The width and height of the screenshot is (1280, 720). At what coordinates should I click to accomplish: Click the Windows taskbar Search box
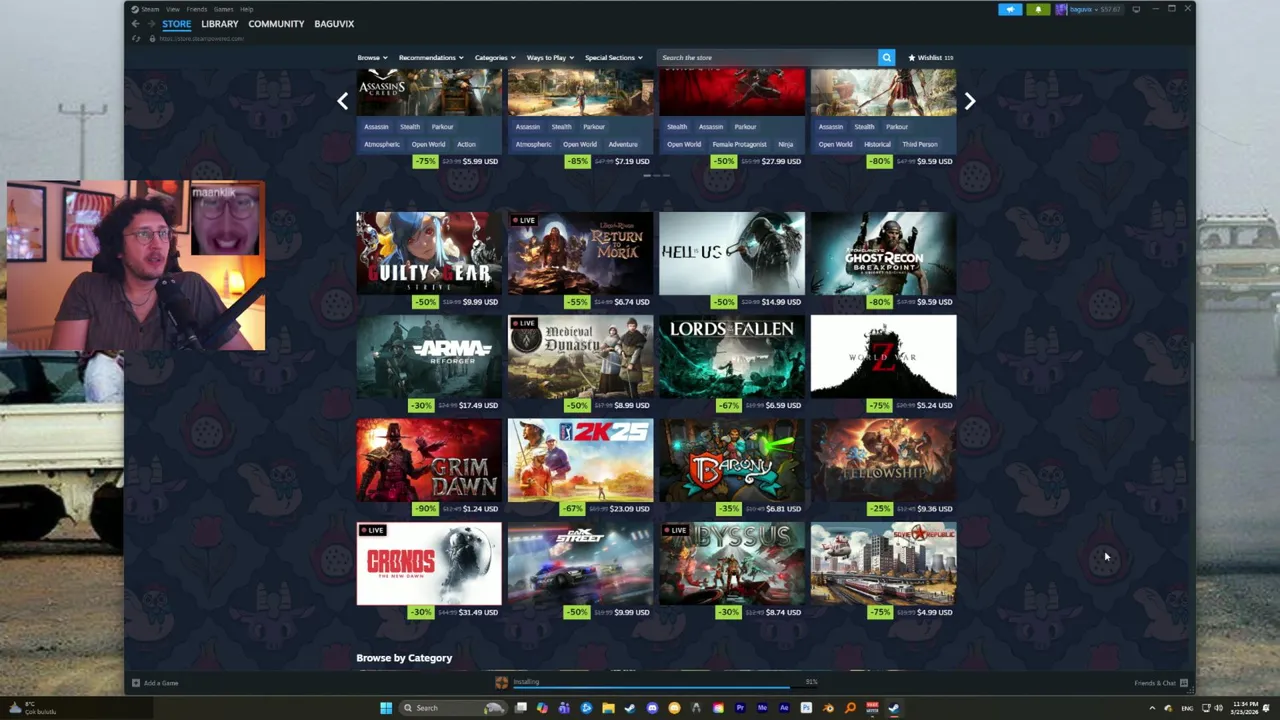[451, 708]
